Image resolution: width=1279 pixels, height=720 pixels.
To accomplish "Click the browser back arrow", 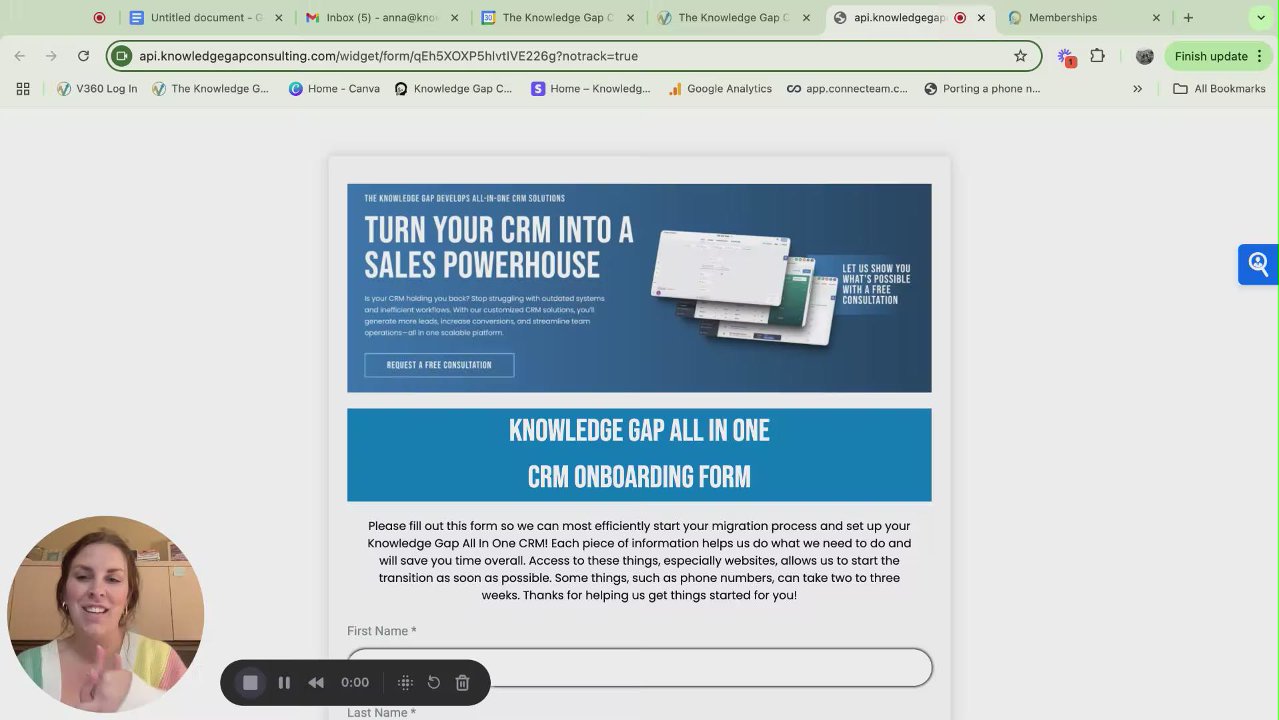I will click(x=20, y=56).
